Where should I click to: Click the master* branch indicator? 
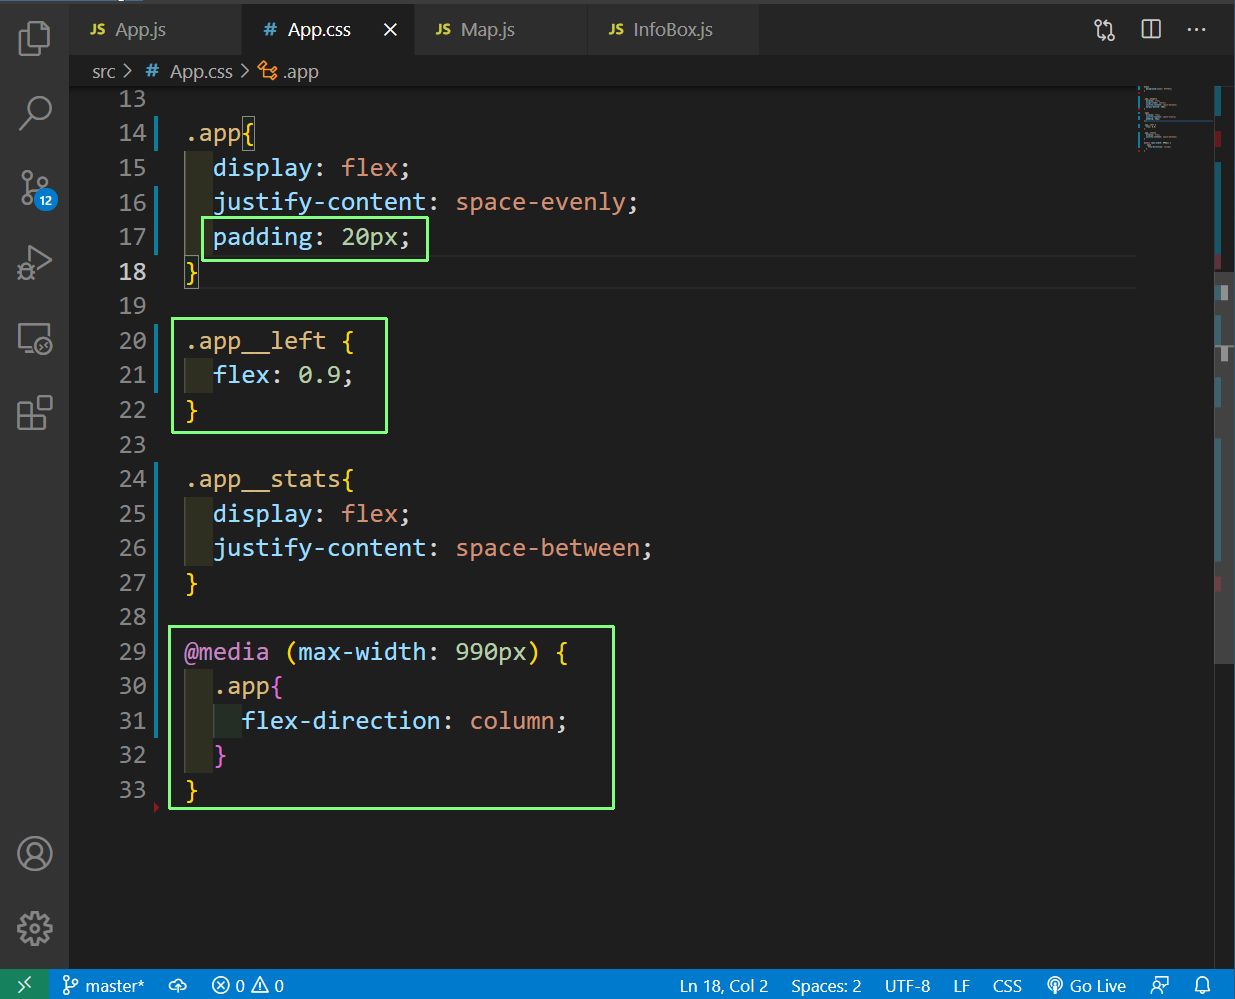(x=103, y=985)
